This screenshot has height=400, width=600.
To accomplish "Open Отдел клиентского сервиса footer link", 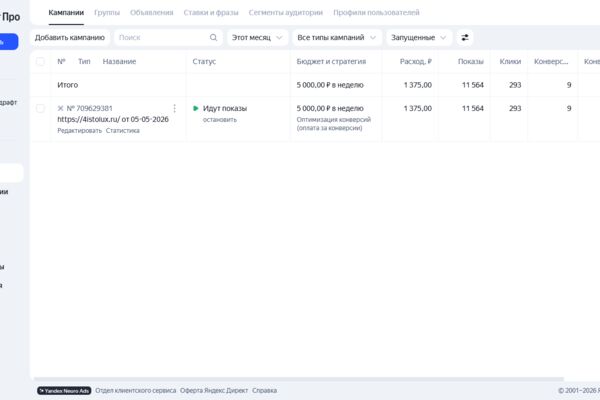I will 135,391.
